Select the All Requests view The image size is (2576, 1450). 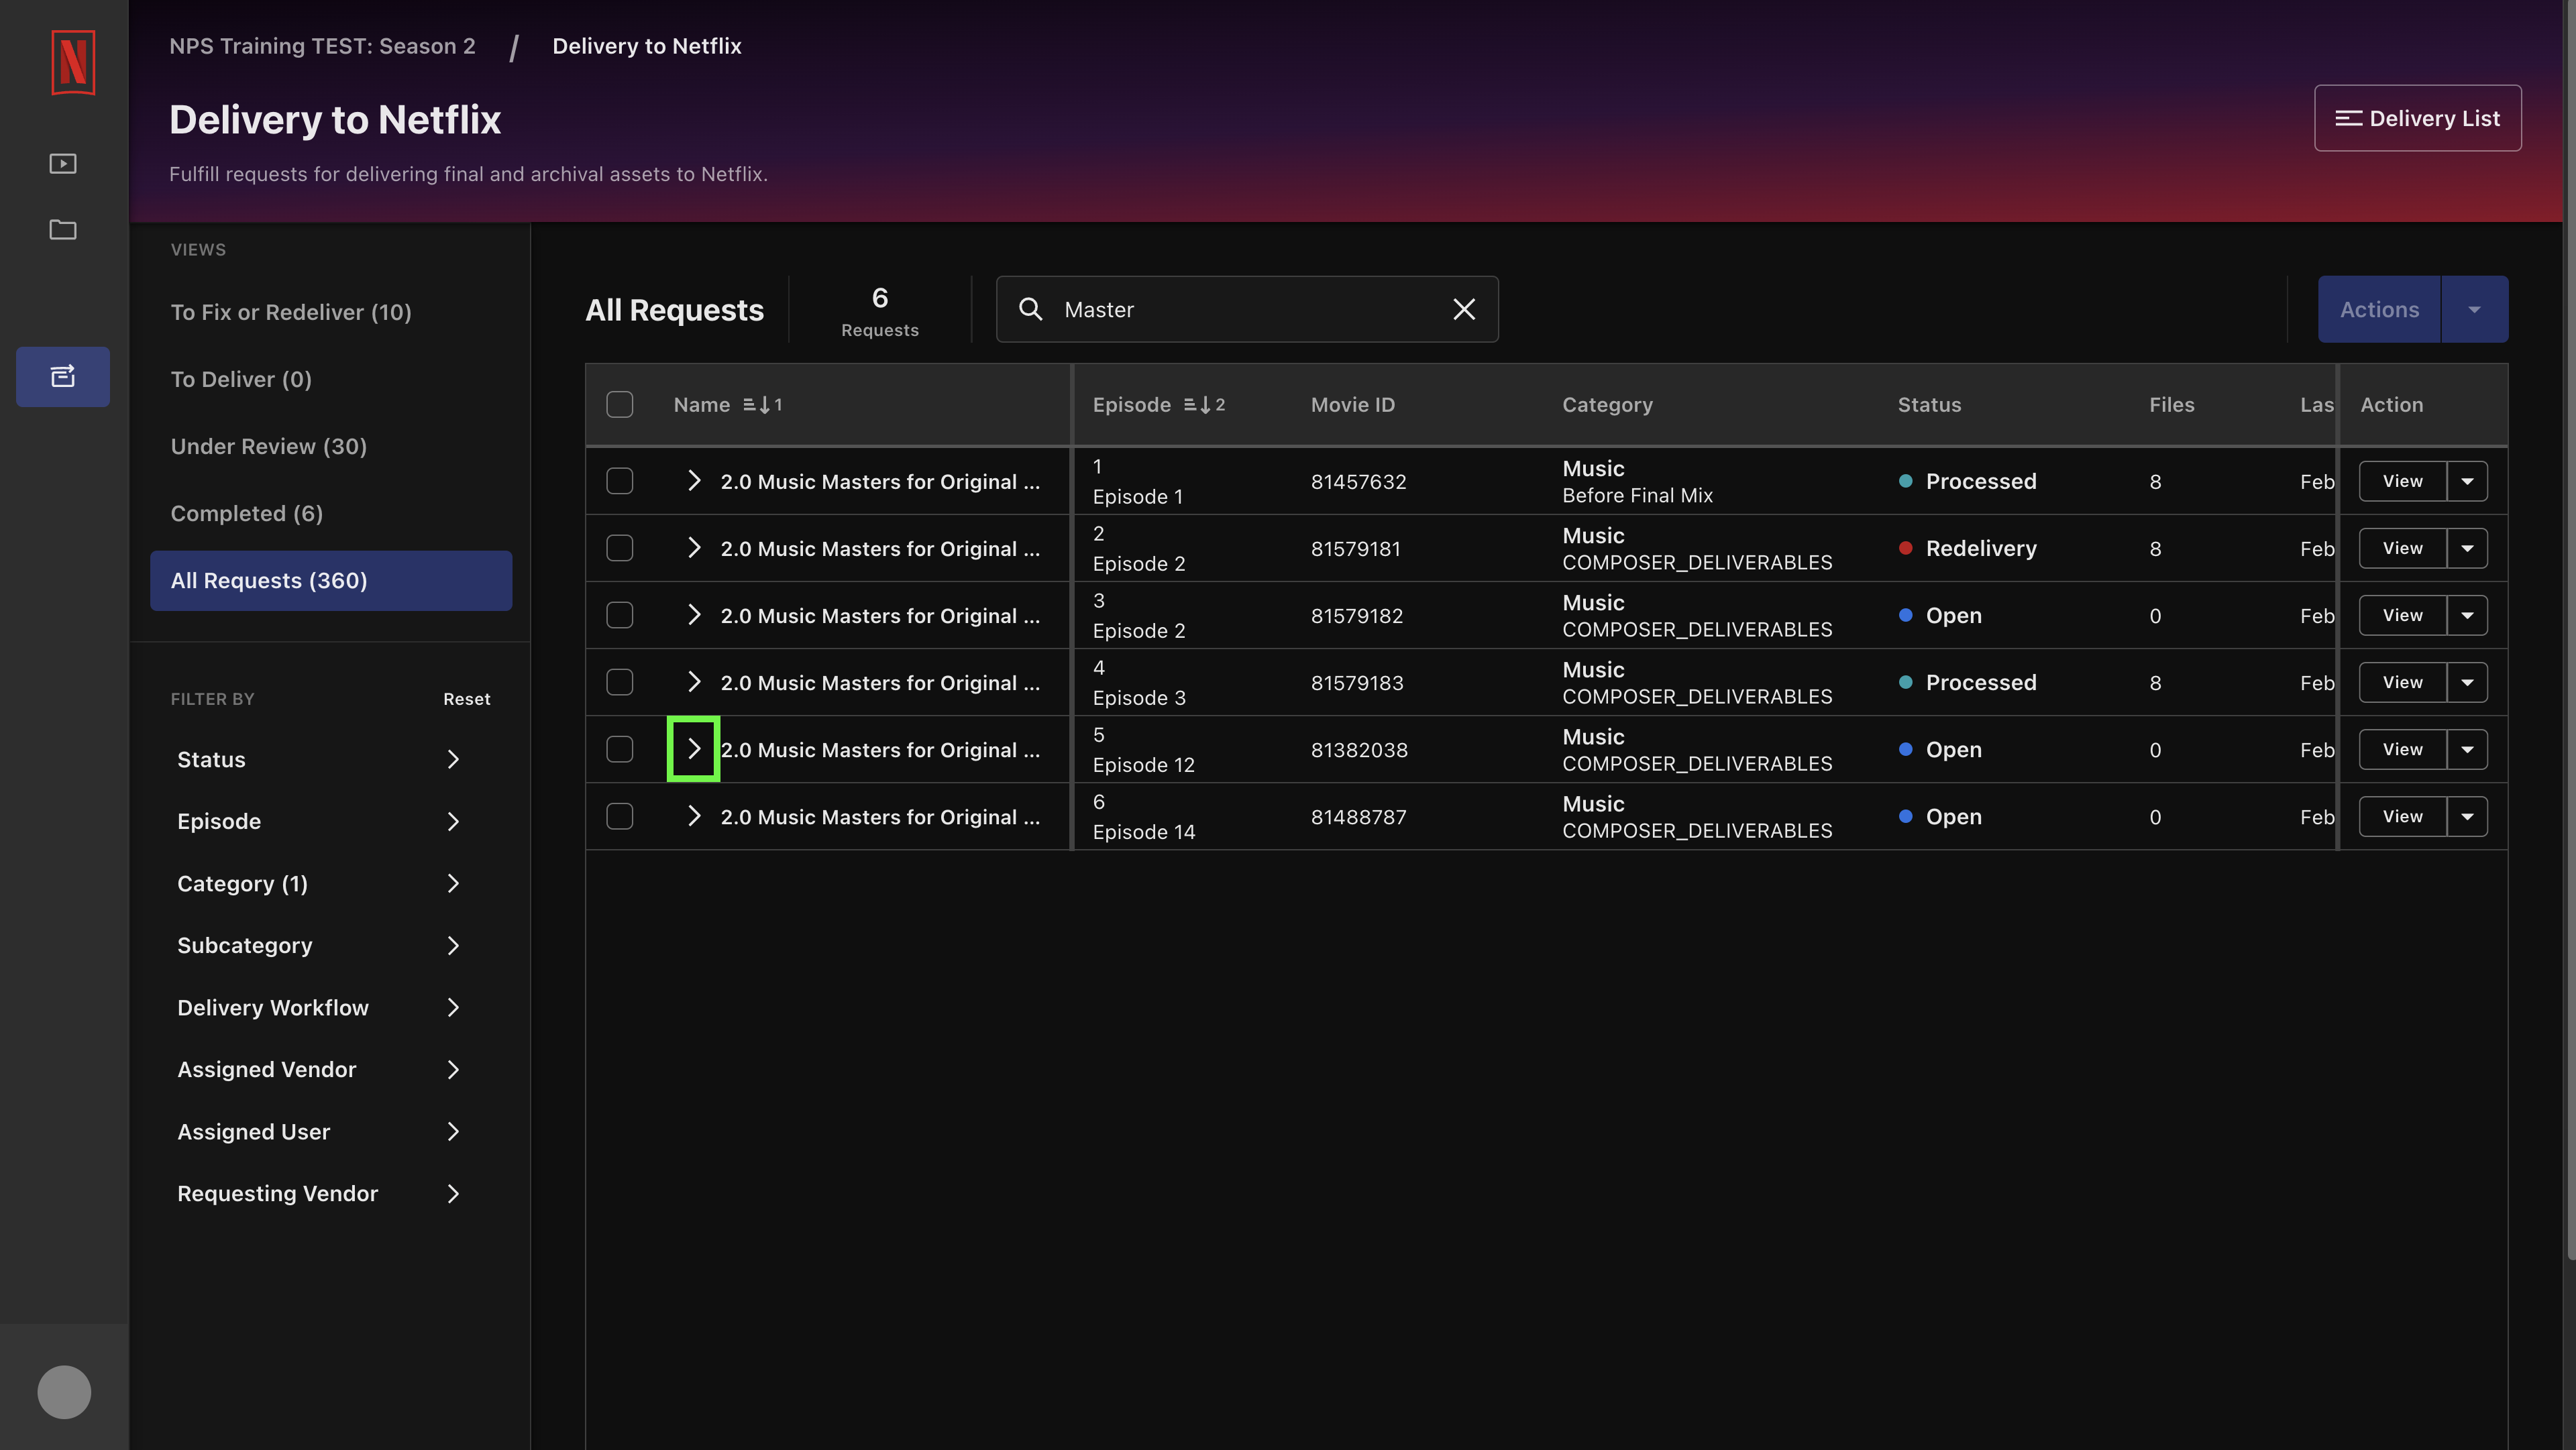click(331, 580)
